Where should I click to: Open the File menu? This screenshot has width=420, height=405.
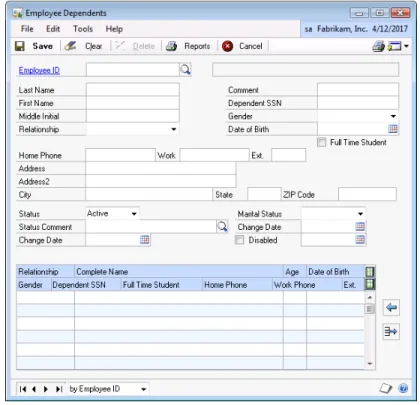click(x=27, y=29)
